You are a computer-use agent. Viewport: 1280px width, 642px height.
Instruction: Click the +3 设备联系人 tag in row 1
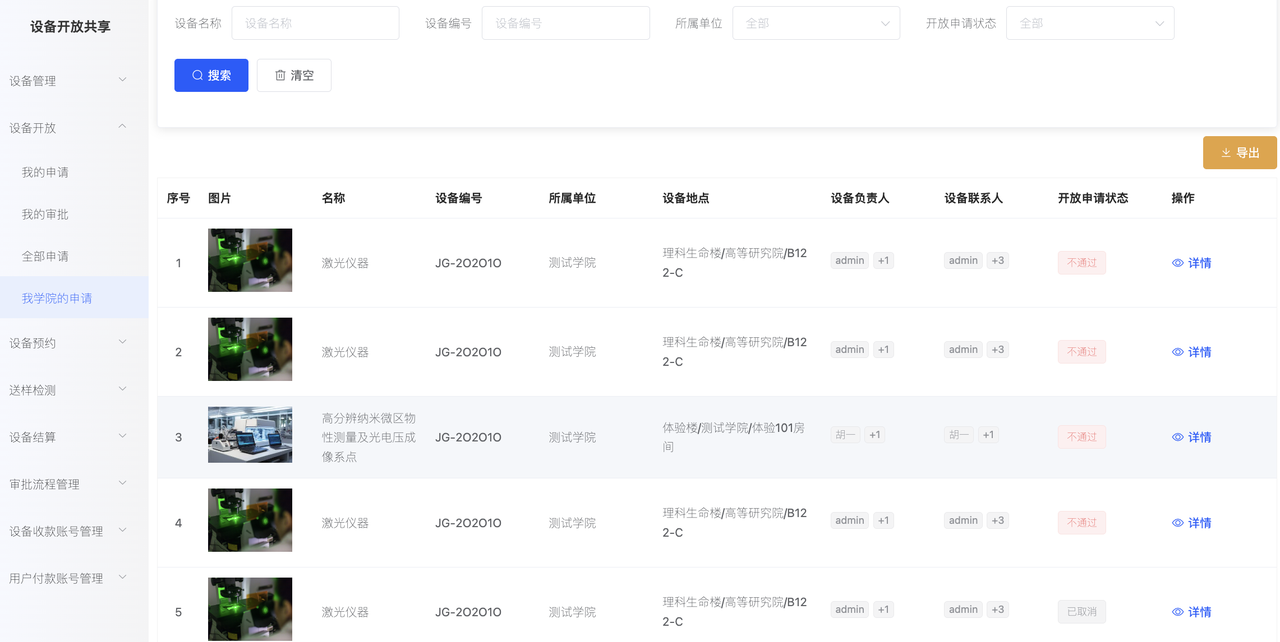pos(998,261)
